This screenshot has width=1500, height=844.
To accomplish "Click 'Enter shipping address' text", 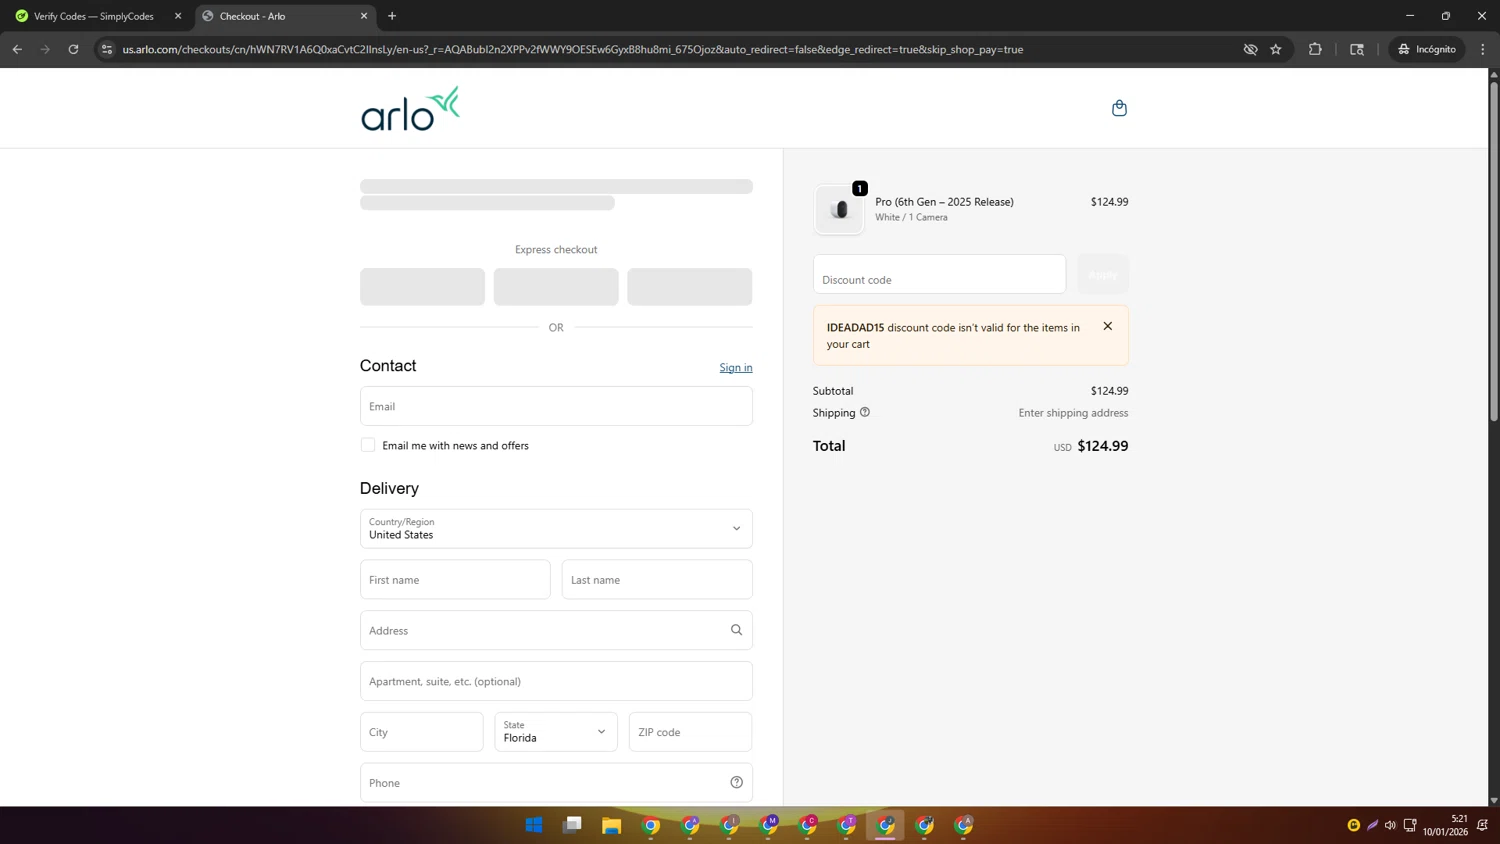I will pyautogui.click(x=1073, y=413).
